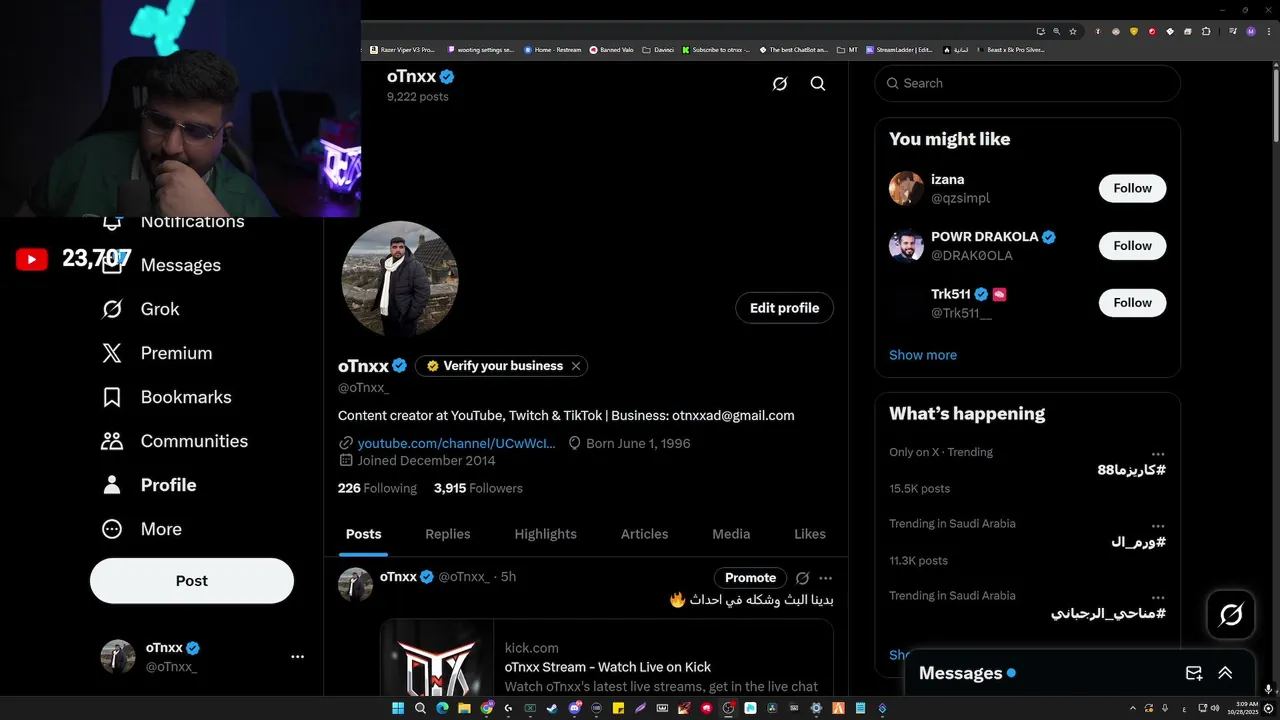Follow POWR DRAKOLA

point(1132,246)
